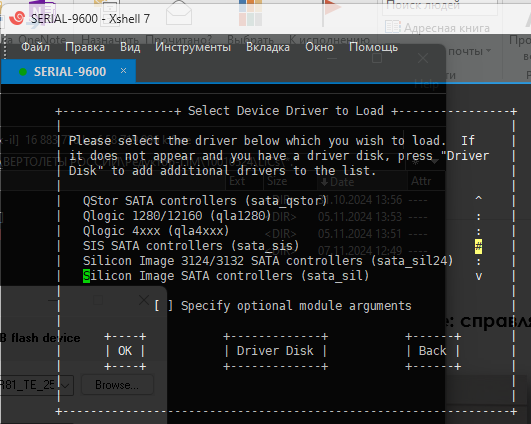Click the Attr column header in background file list
531x424 pixels.
click(x=421, y=181)
